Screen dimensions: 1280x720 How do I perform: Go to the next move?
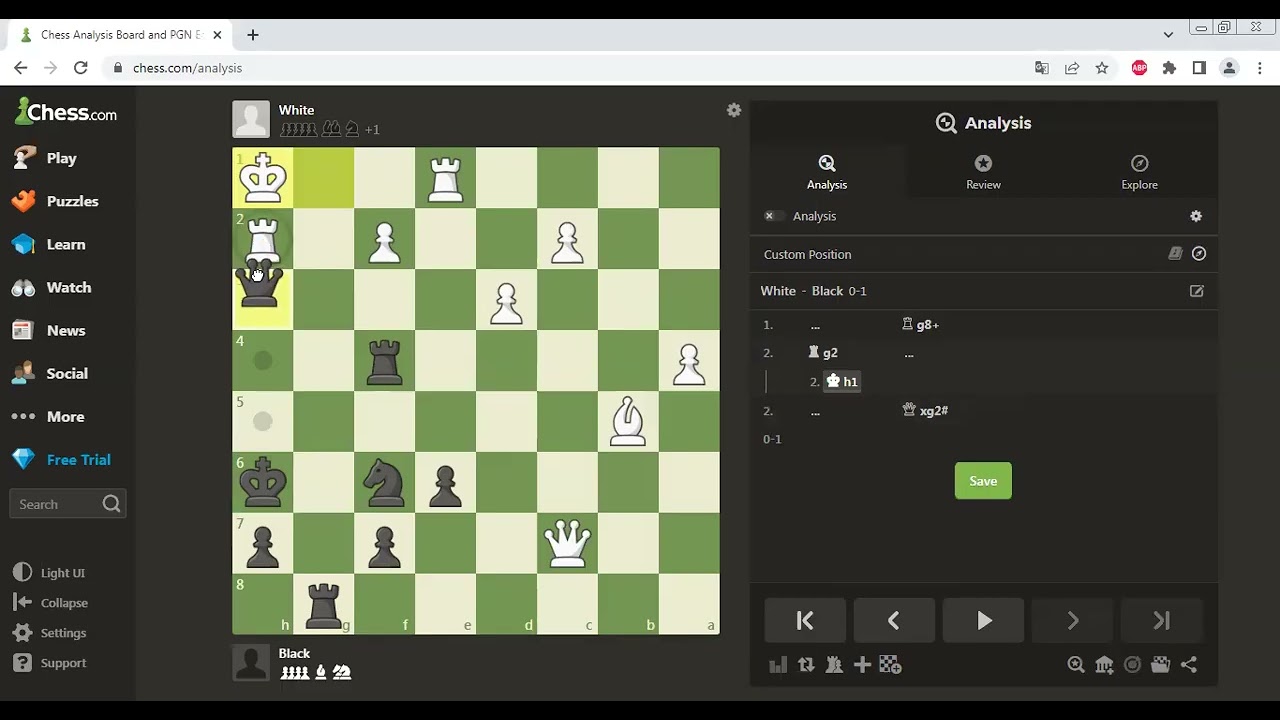[x=1072, y=621]
